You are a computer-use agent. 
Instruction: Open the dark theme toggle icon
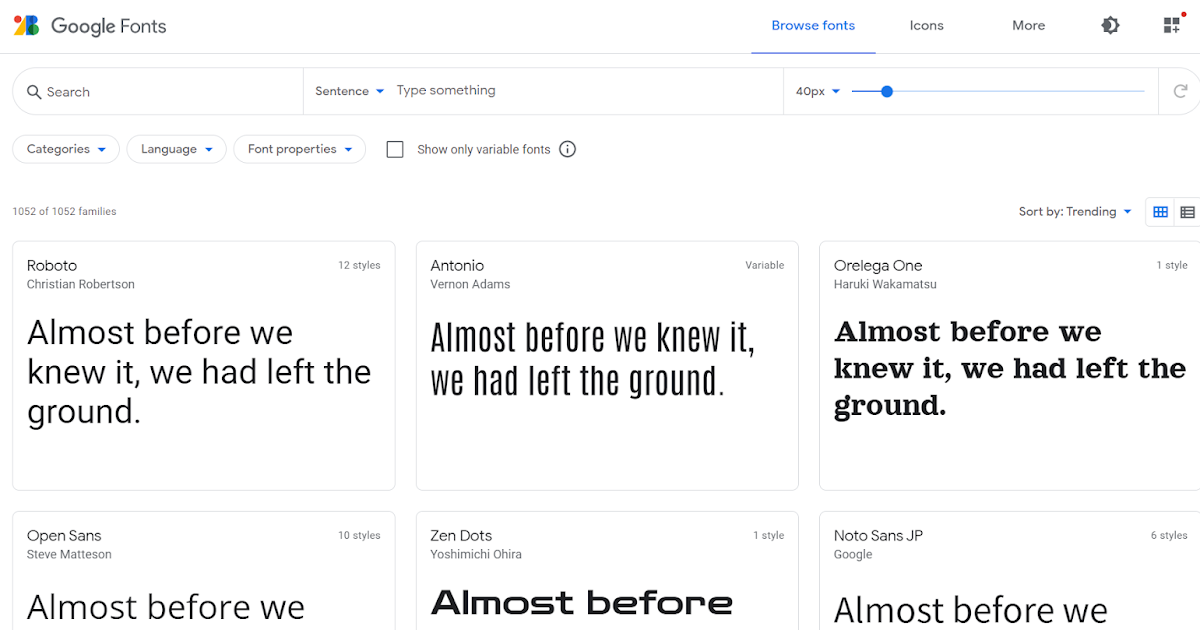(1110, 25)
